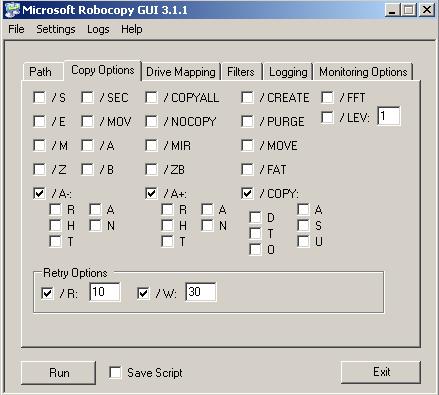This screenshot has width=439, height=395.
Task: Switch to the Path tab
Action: [x=42, y=72]
